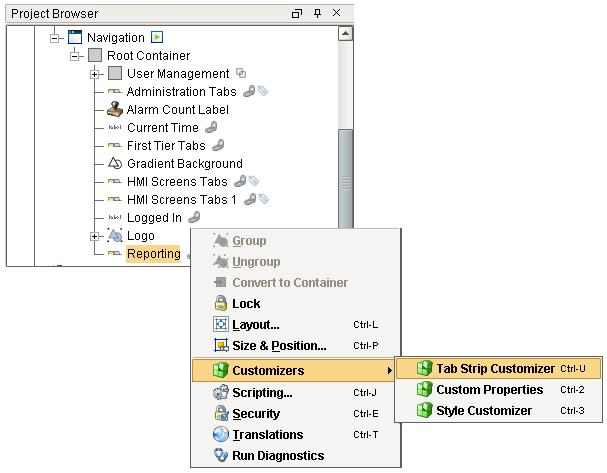Click the Layout menu icon
The width and height of the screenshot is (607, 473).
(221, 324)
